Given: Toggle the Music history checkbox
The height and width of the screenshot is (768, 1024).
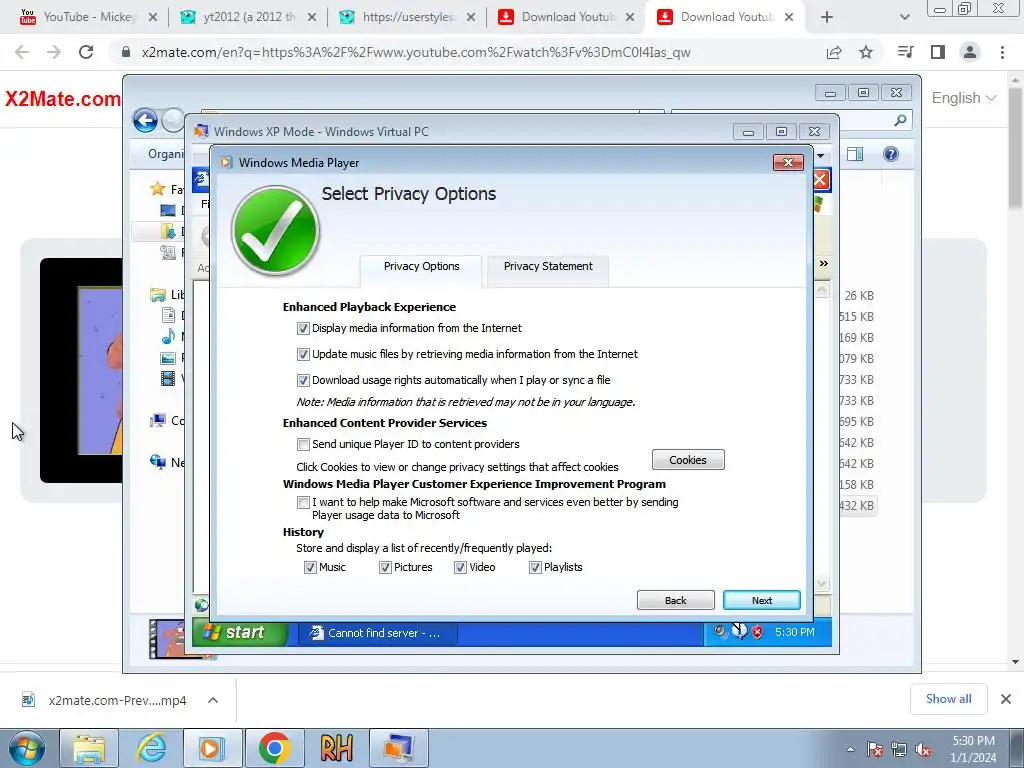Looking at the screenshot, I should pyautogui.click(x=310, y=568).
